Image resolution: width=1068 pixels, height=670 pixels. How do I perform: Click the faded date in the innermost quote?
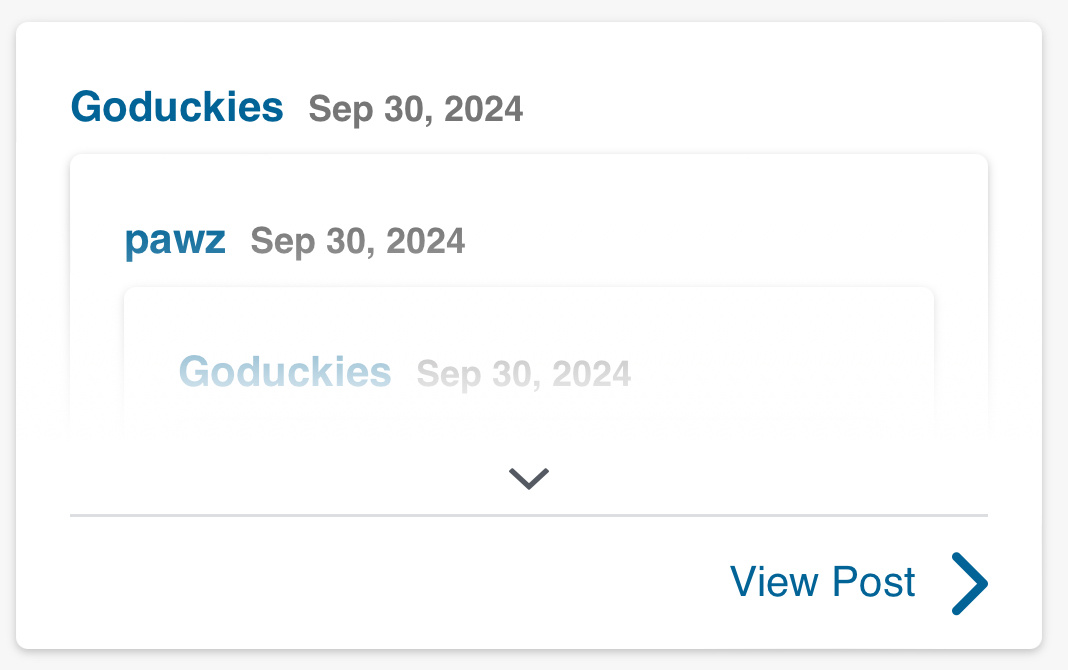point(523,374)
